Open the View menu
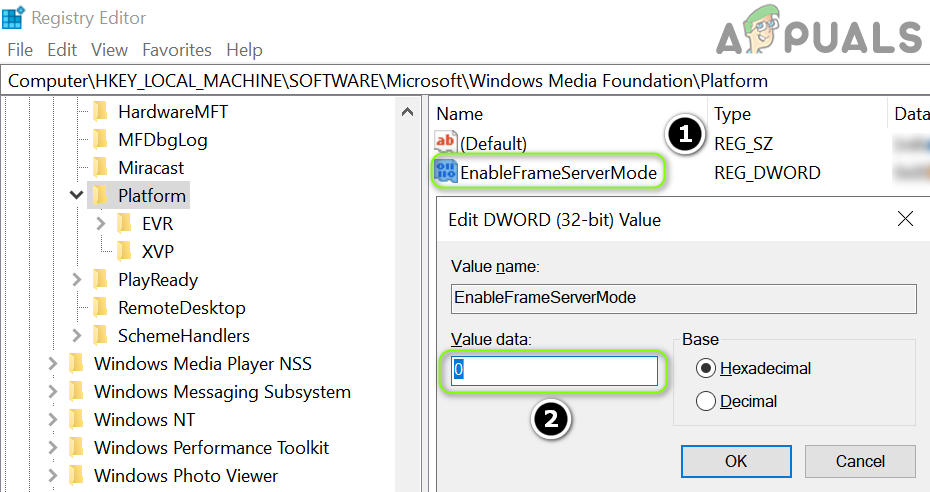This screenshot has height=492, width=930. [109, 50]
